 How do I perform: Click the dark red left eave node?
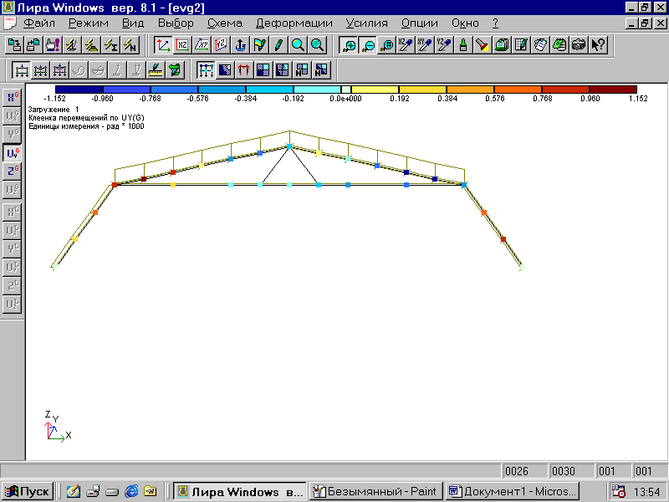114,185
